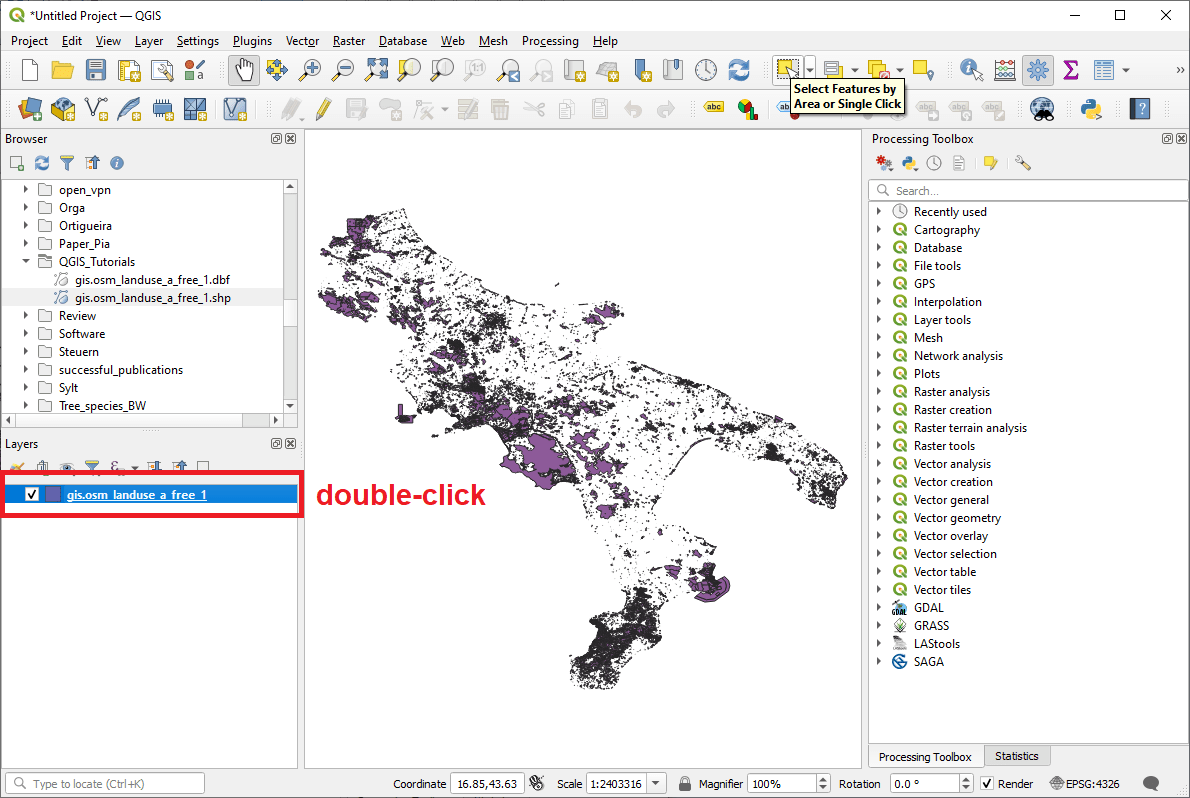The height and width of the screenshot is (798, 1190).
Task: Open the Processing menu
Action: [x=550, y=41]
